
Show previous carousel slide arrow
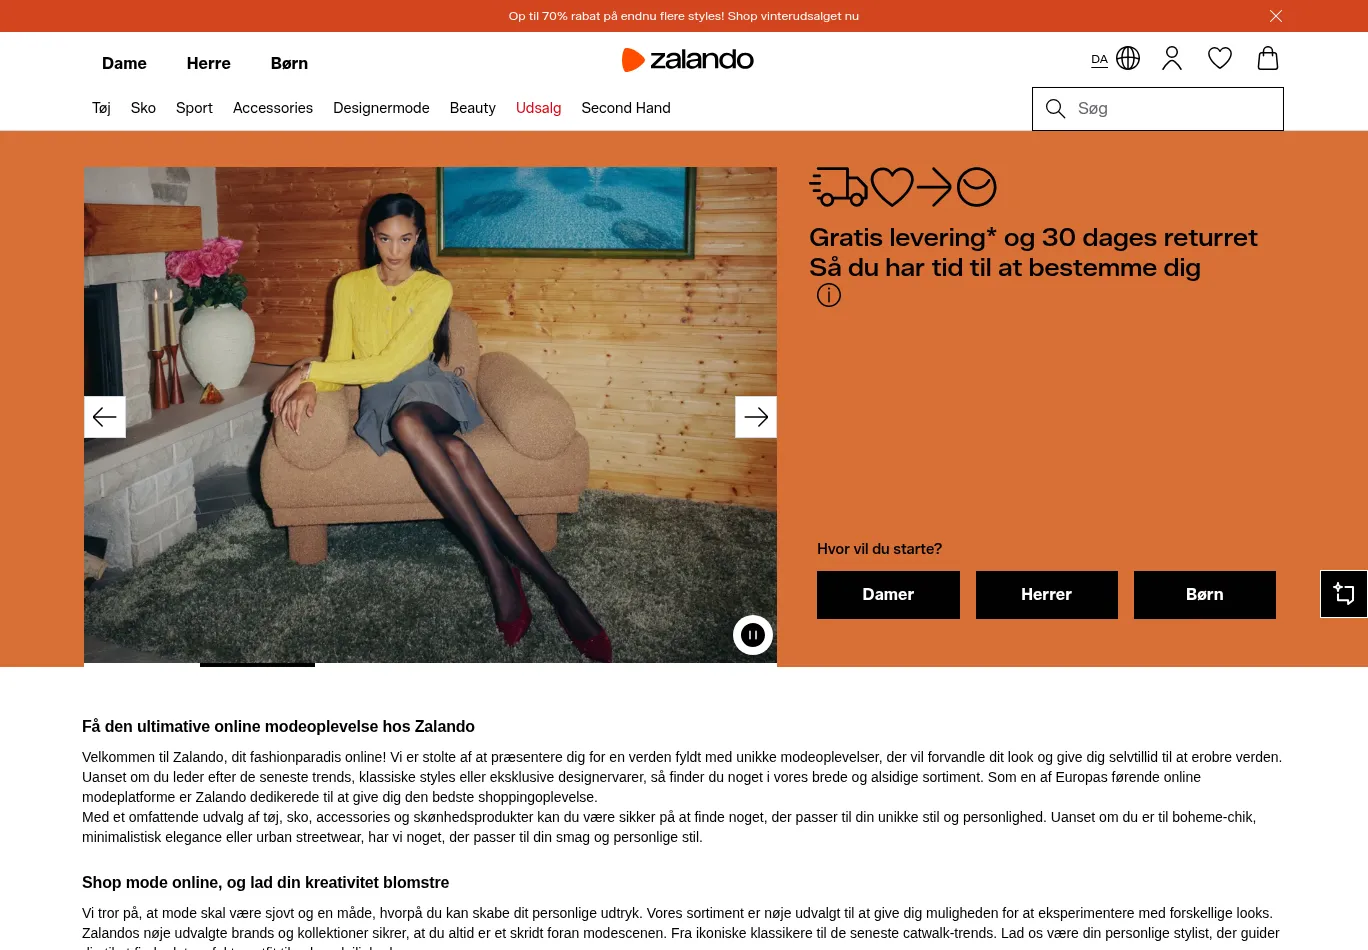pos(105,417)
